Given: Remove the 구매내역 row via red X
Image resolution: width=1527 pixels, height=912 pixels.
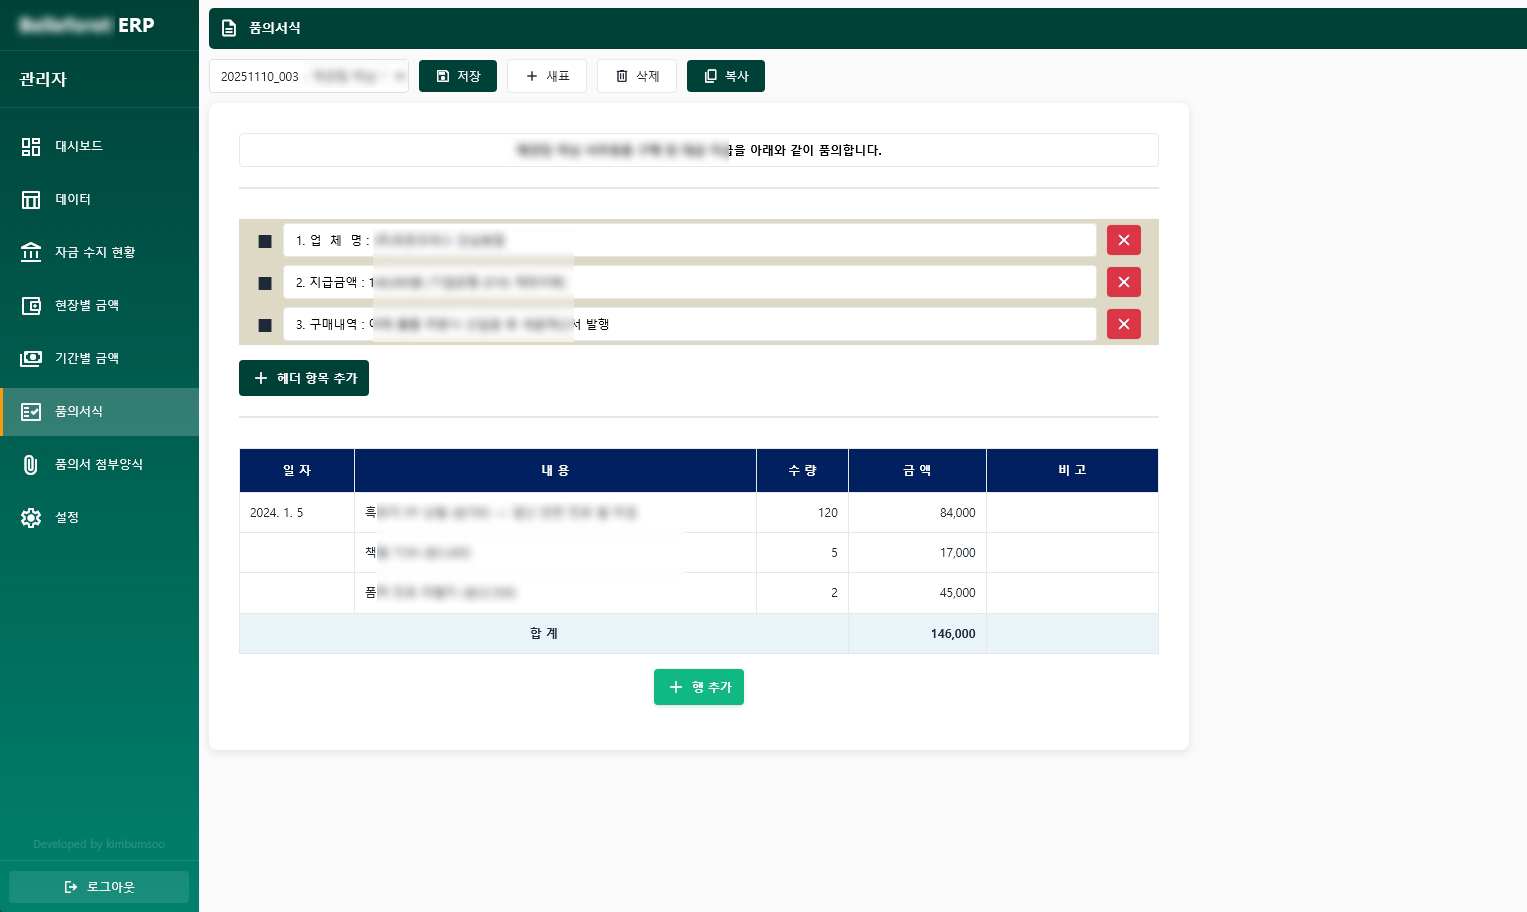Looking at the screenshot, I should 1123,324.
